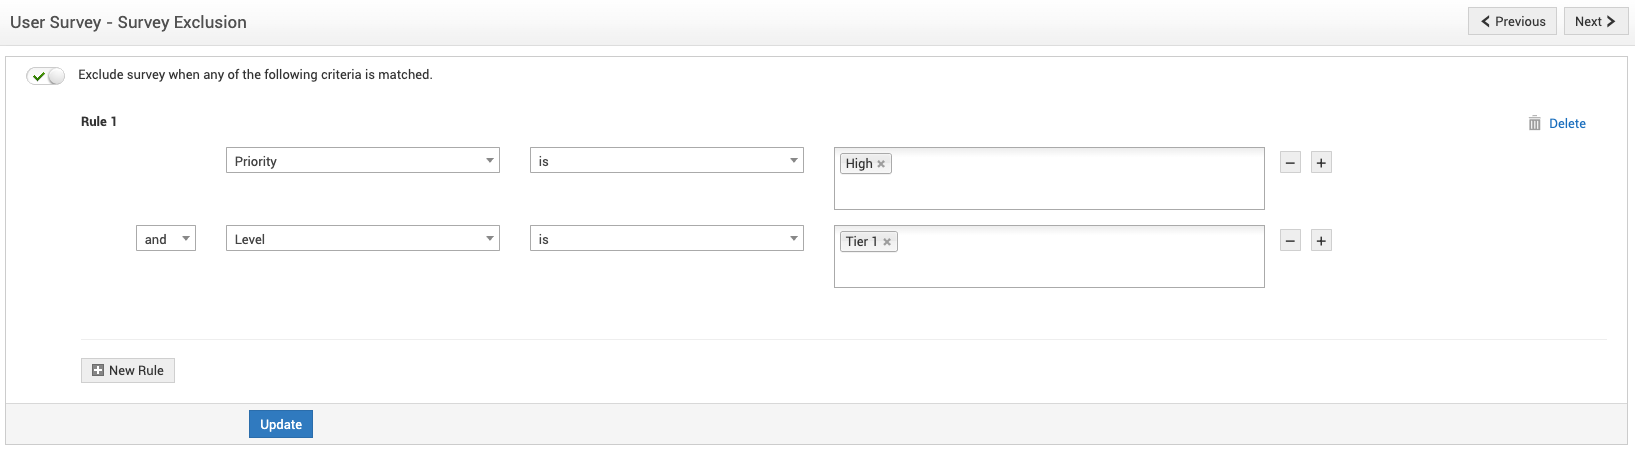Image resolution: width=1635 pixels, height=451 pixels.
Task: Click the plus icon on the Level row
Action: [x=1321, y=241]
